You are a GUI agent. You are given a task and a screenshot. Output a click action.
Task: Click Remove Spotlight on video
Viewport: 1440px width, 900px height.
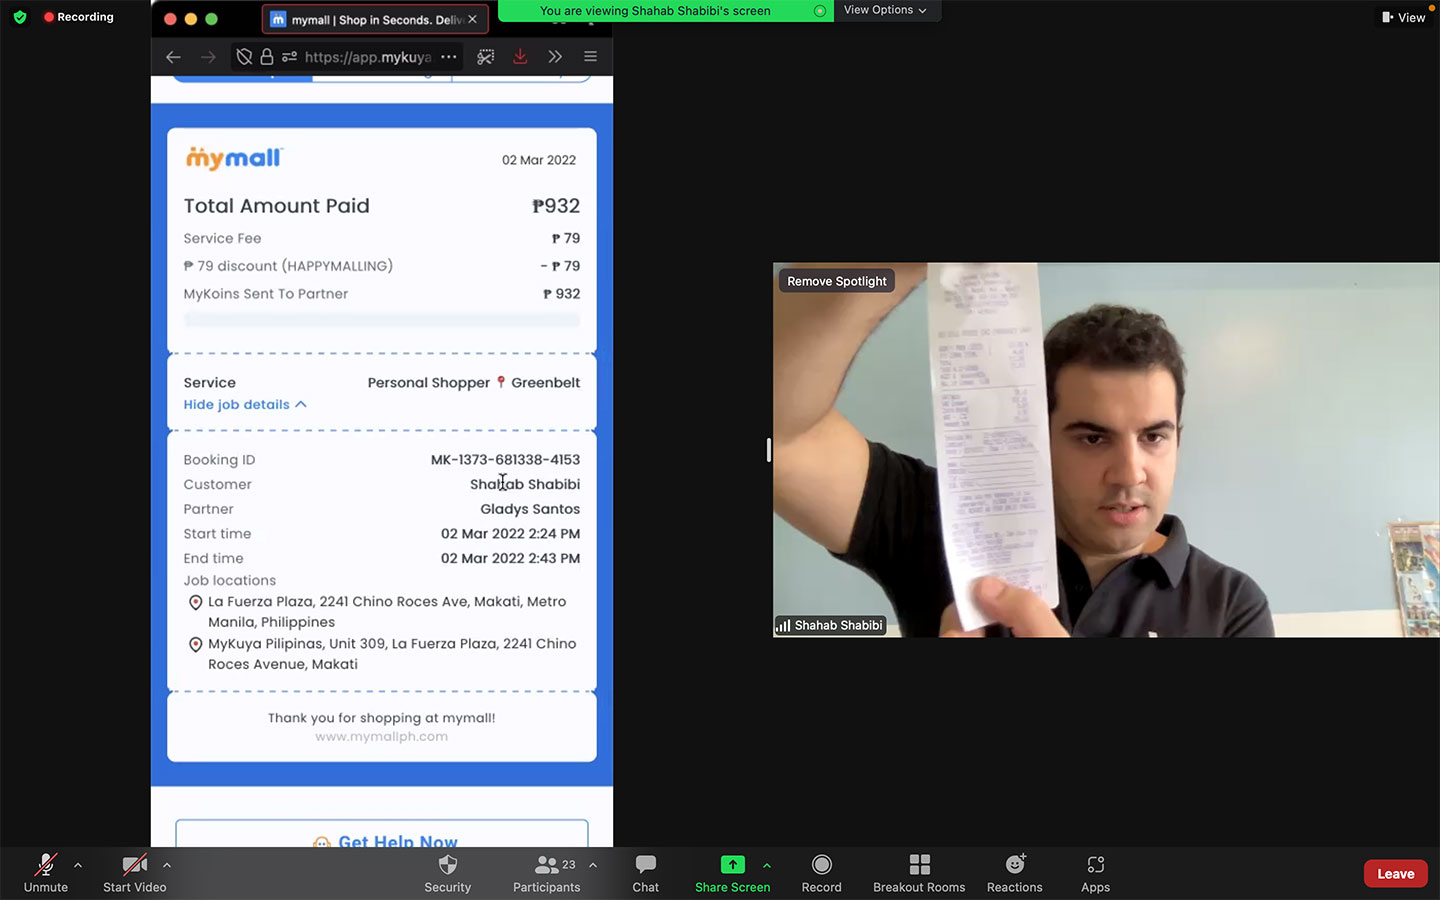point(836,281)
